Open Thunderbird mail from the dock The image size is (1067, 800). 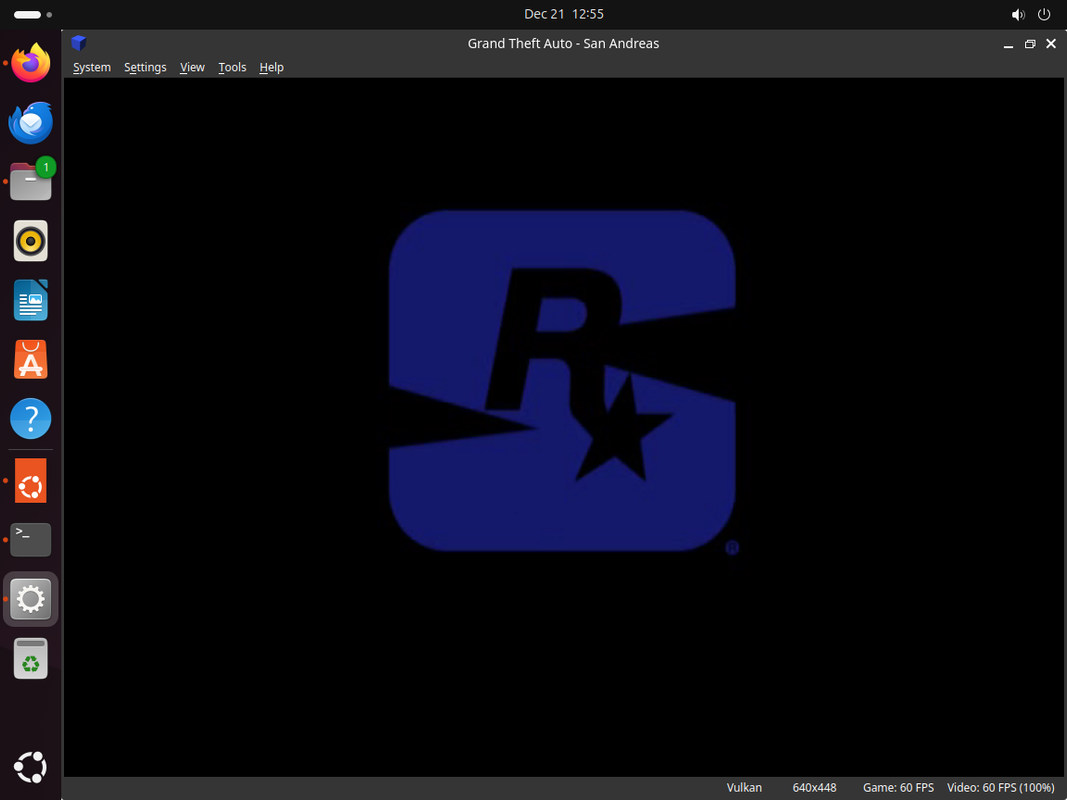click(31, 122)
